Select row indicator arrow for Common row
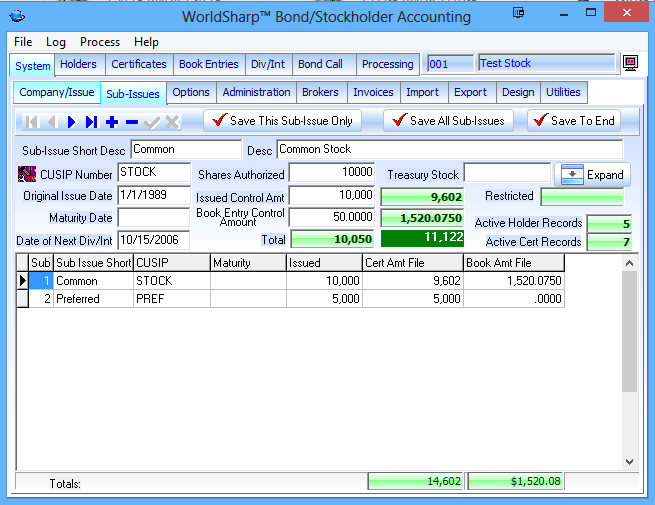The height and width of the screenshot is (505, 655). tap(23, 281)
